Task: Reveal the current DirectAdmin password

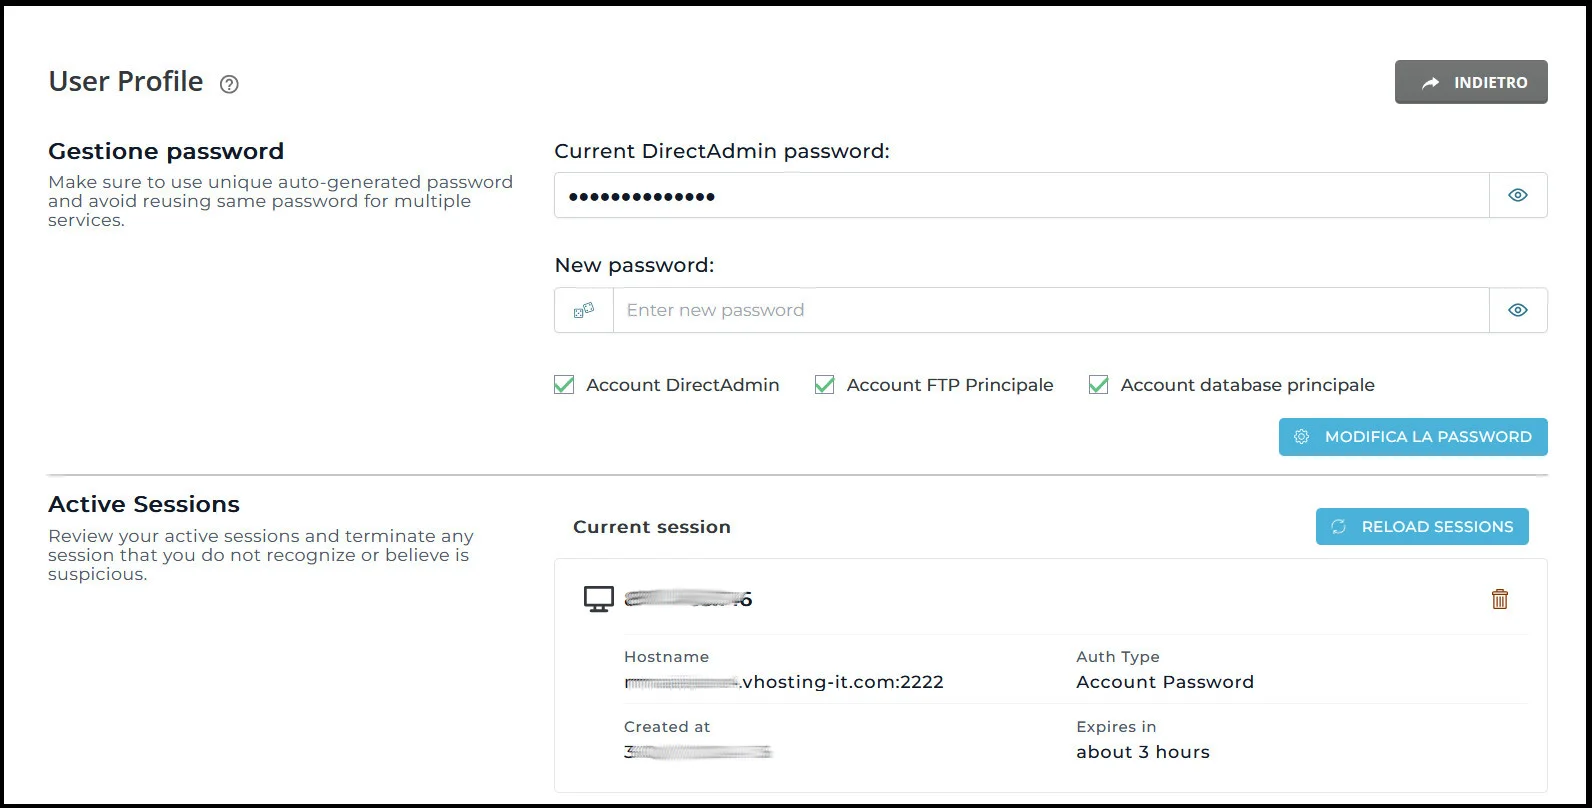Action: pos(1517,195)
